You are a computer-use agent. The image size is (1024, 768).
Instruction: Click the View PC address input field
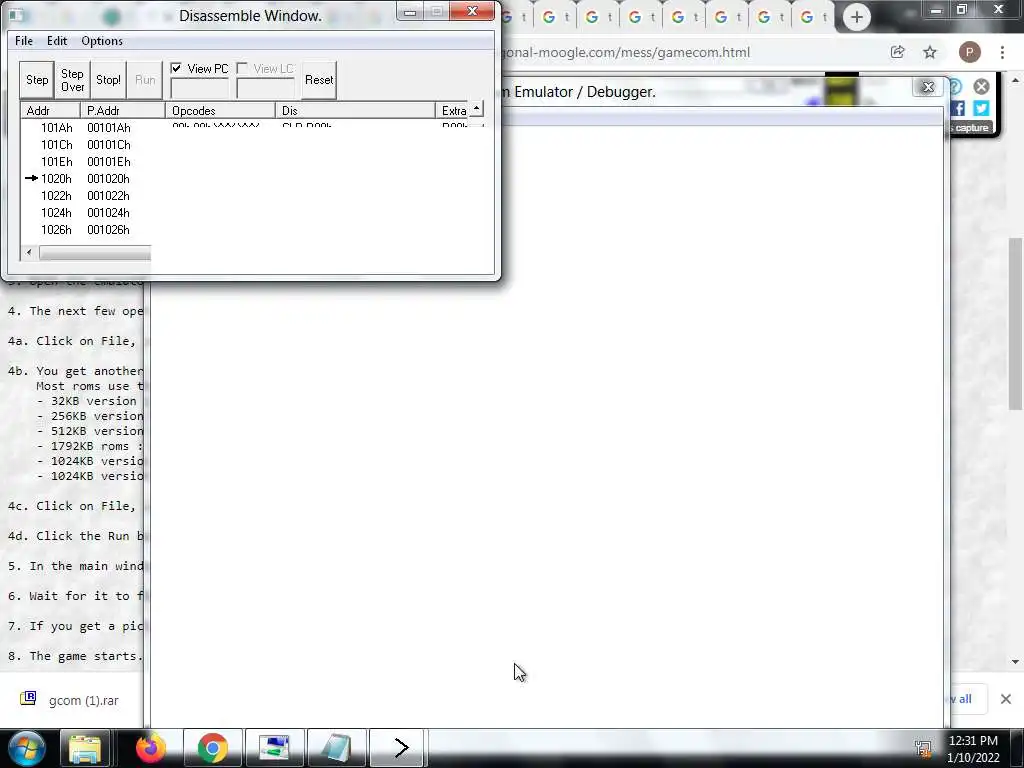tap(200, 88)
